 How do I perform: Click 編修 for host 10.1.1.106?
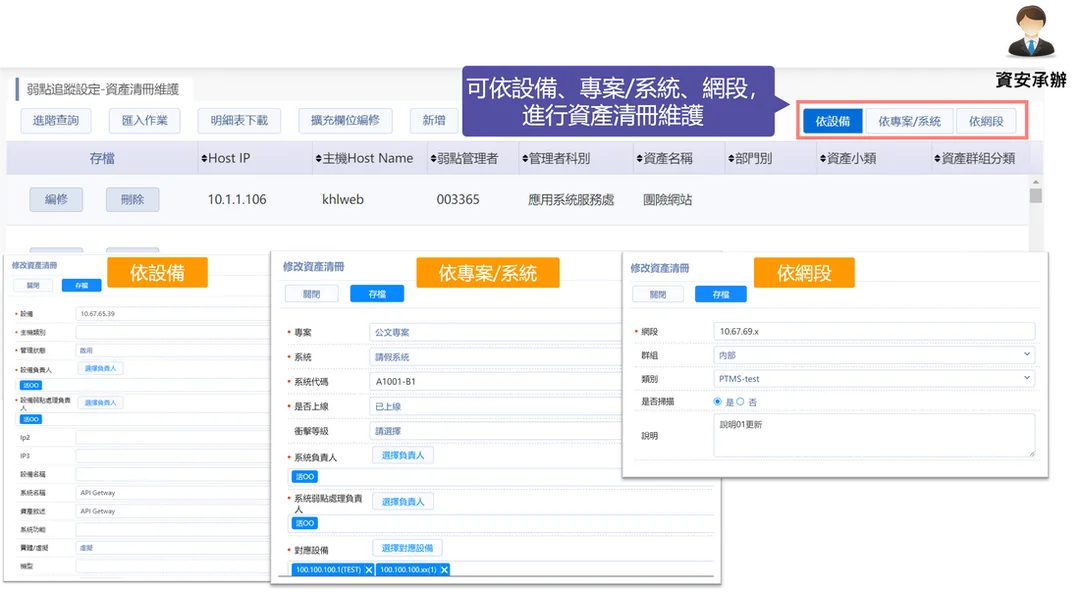tap(56, 199)
